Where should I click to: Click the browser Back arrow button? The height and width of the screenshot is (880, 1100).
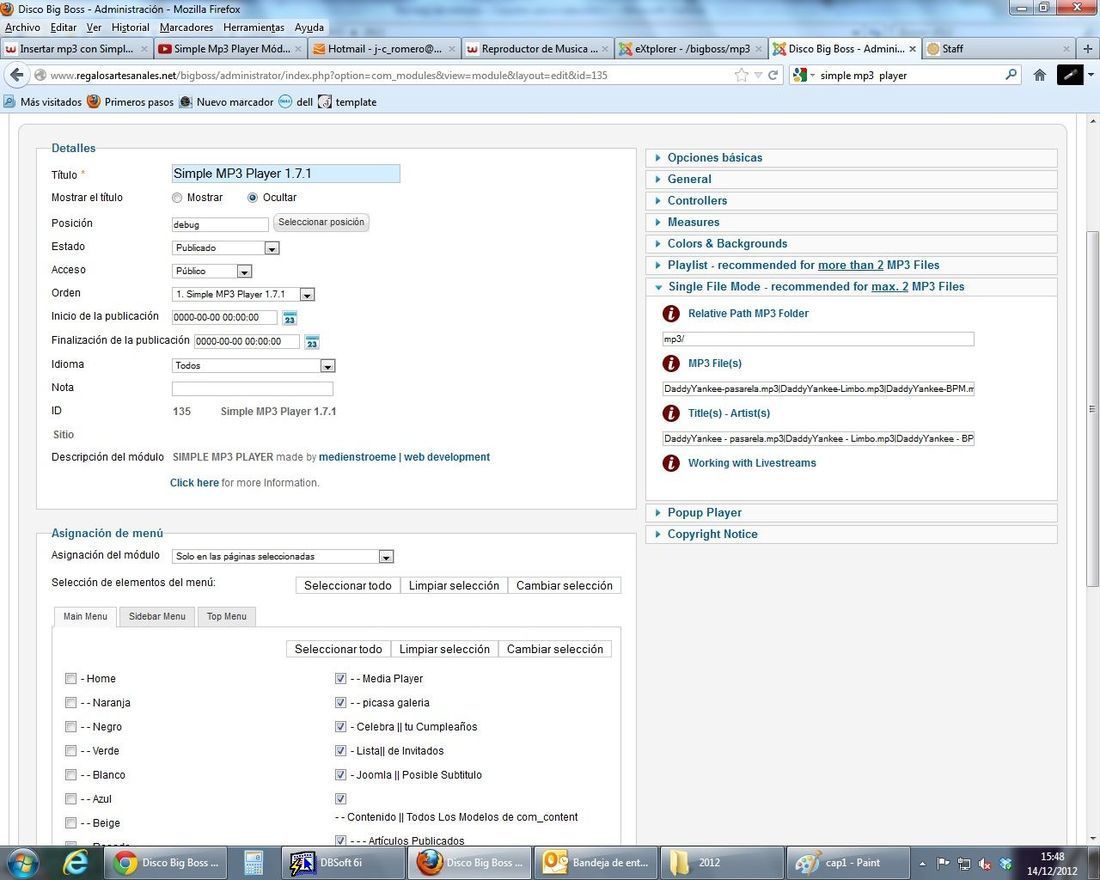pos(17,75)
